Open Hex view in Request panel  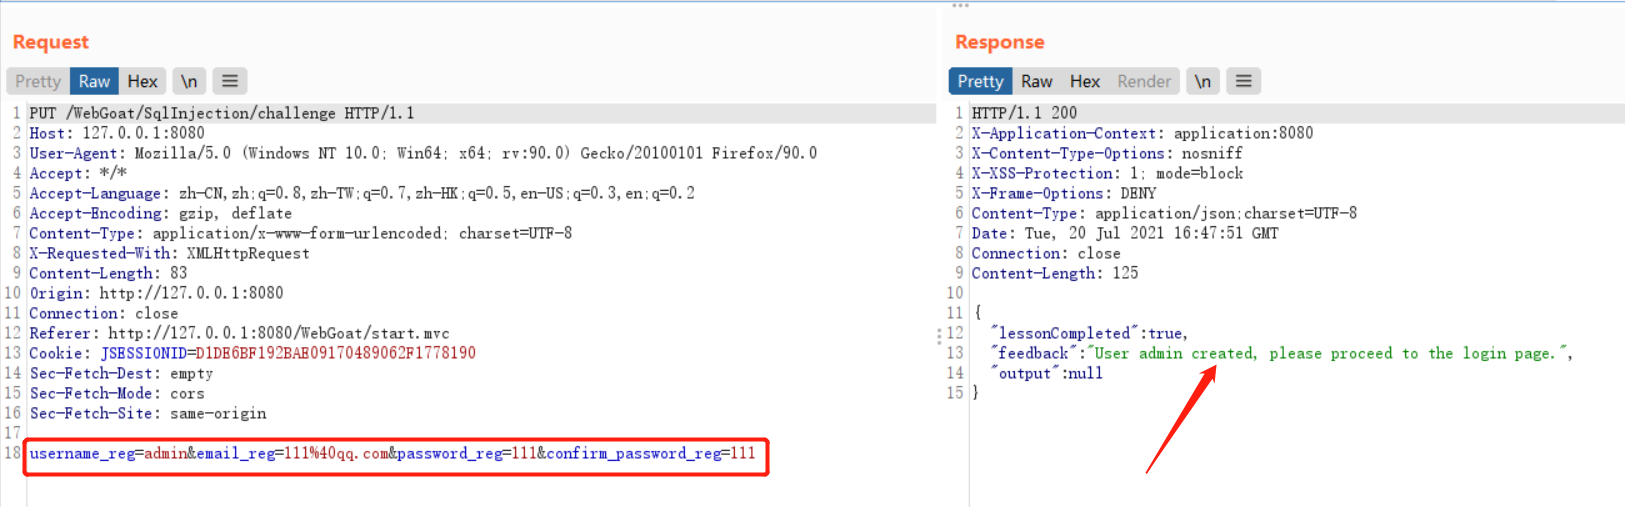142,81
